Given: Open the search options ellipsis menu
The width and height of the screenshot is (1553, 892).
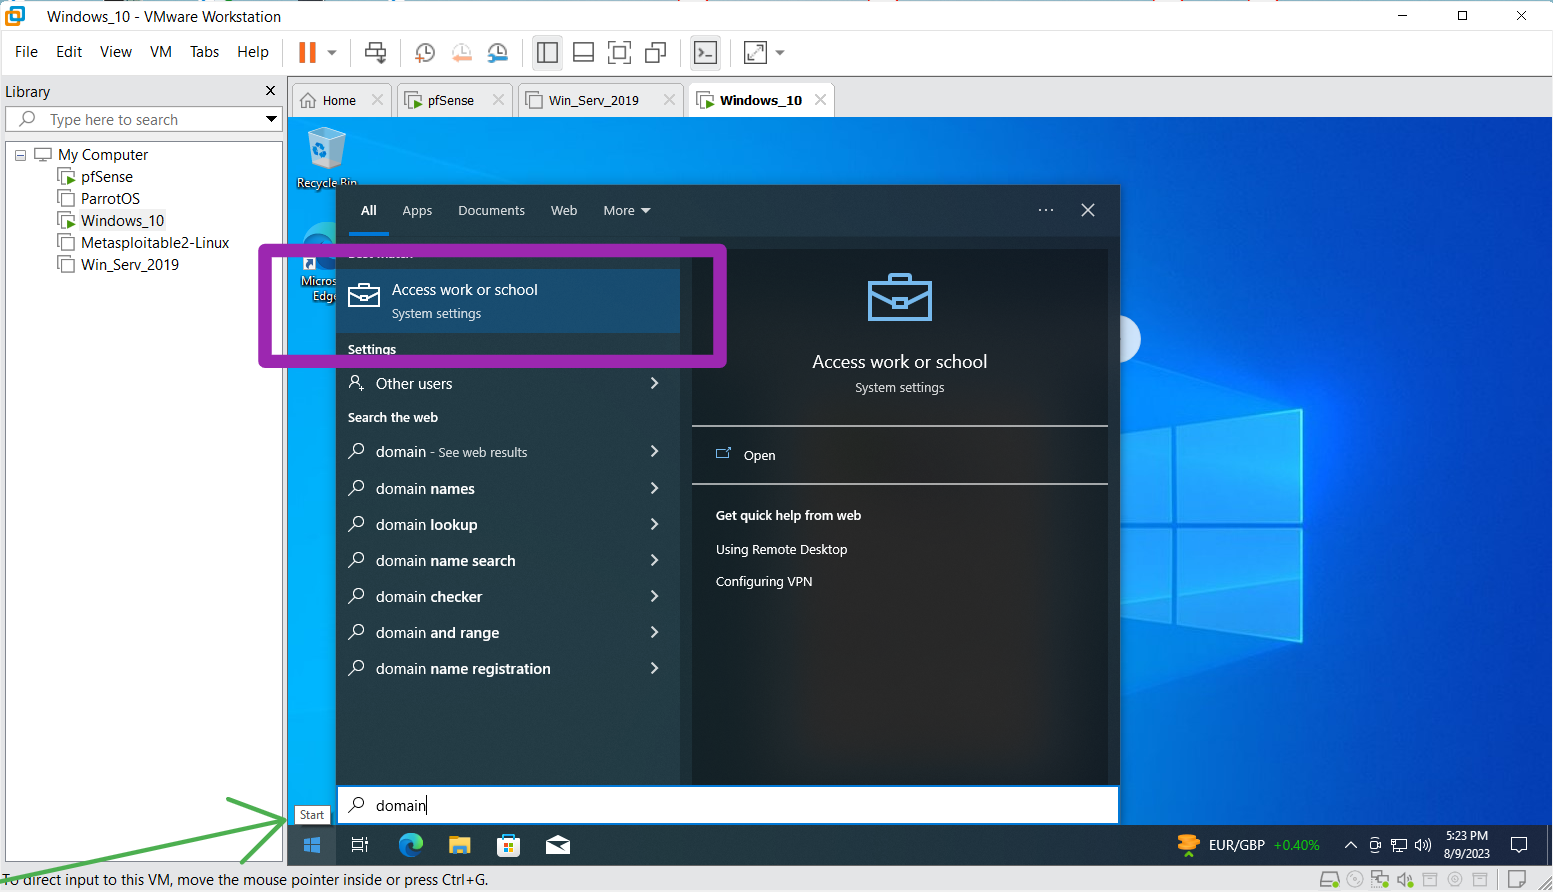Looking at the screenshot, I should coord(1046,210).
